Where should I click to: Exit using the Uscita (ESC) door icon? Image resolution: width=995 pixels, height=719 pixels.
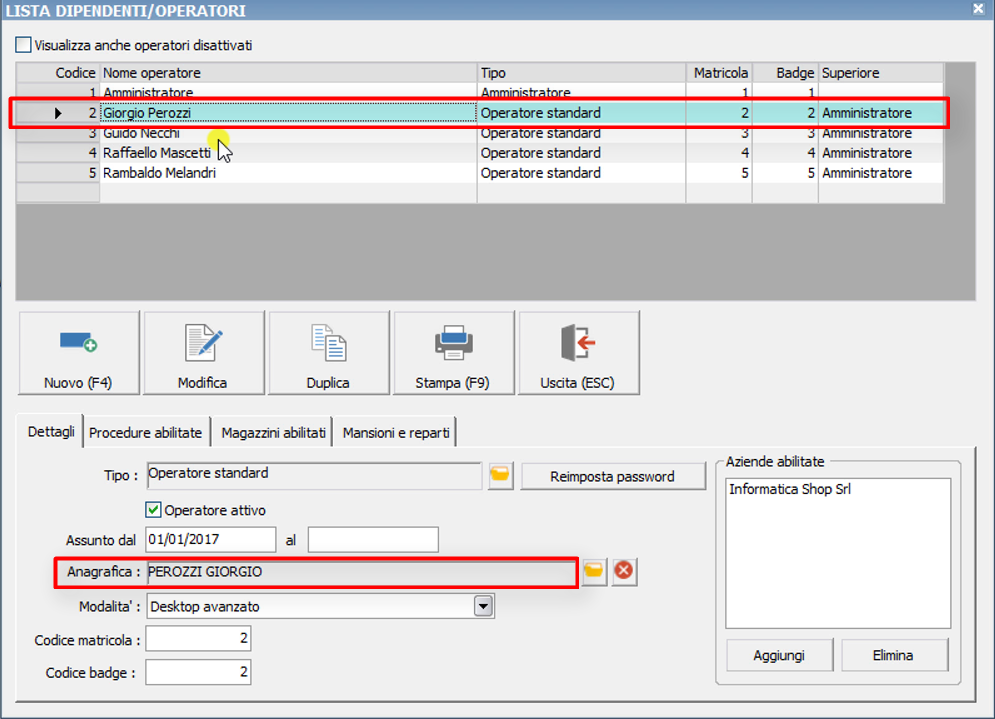(578, 342)
